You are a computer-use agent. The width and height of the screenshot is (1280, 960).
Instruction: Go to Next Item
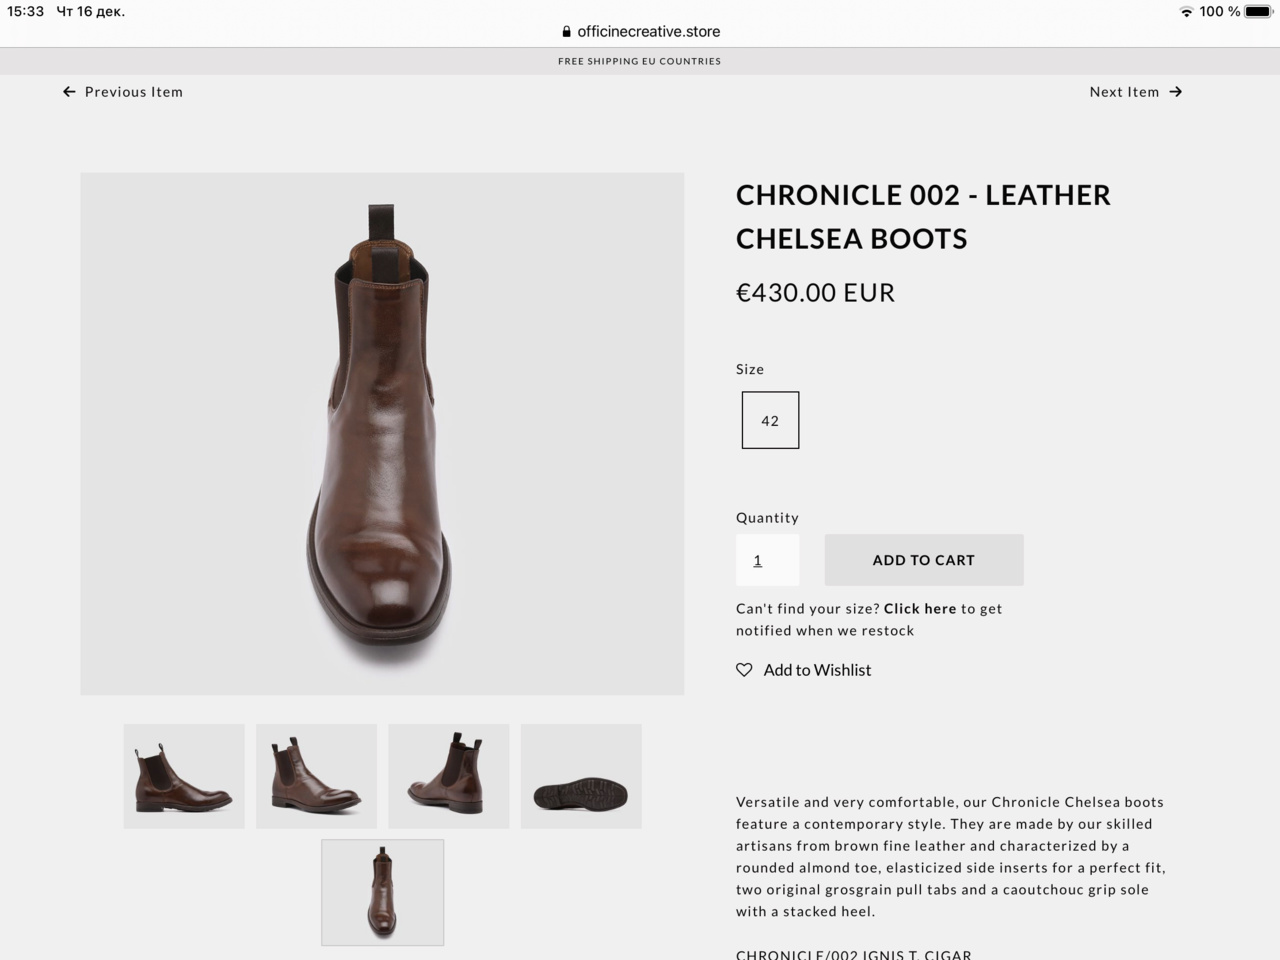1124,92
